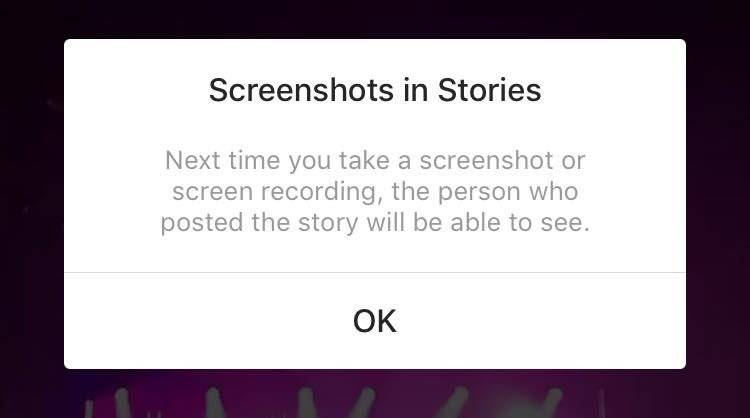The height and width of the screenshot is (418, 750).
Task: Click the dimmed story area above the dialog
Action: [x=375, y=19]
